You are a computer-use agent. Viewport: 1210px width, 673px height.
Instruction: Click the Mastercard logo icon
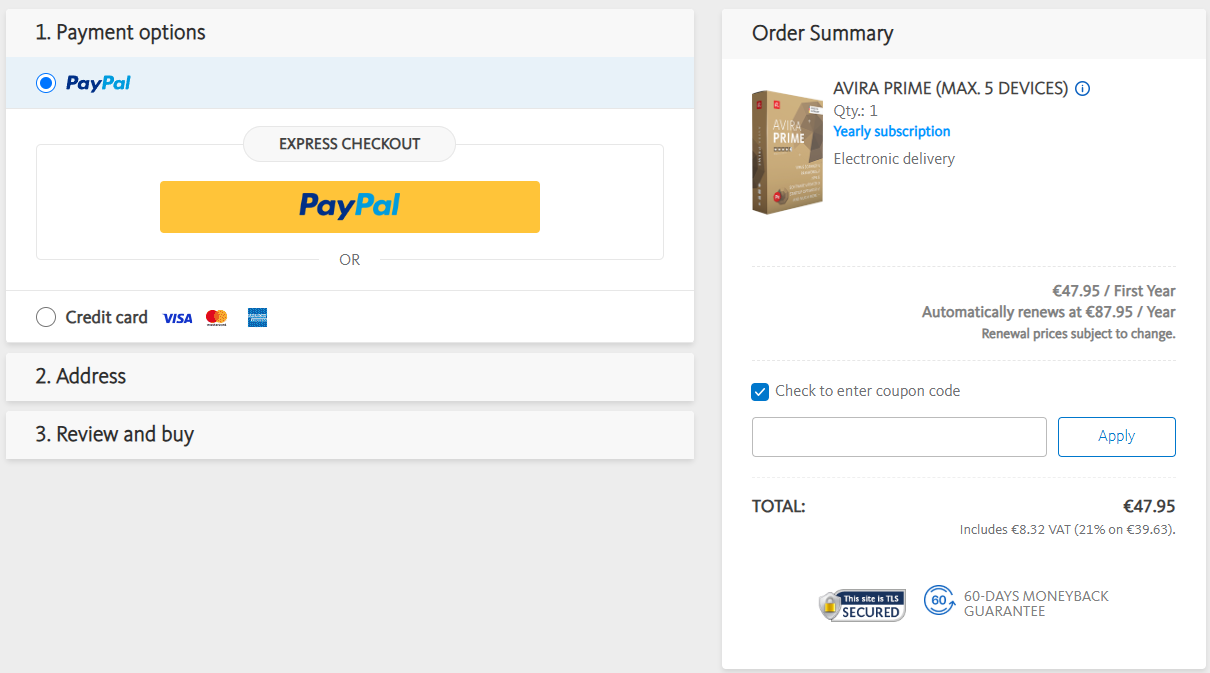(216, 318)
